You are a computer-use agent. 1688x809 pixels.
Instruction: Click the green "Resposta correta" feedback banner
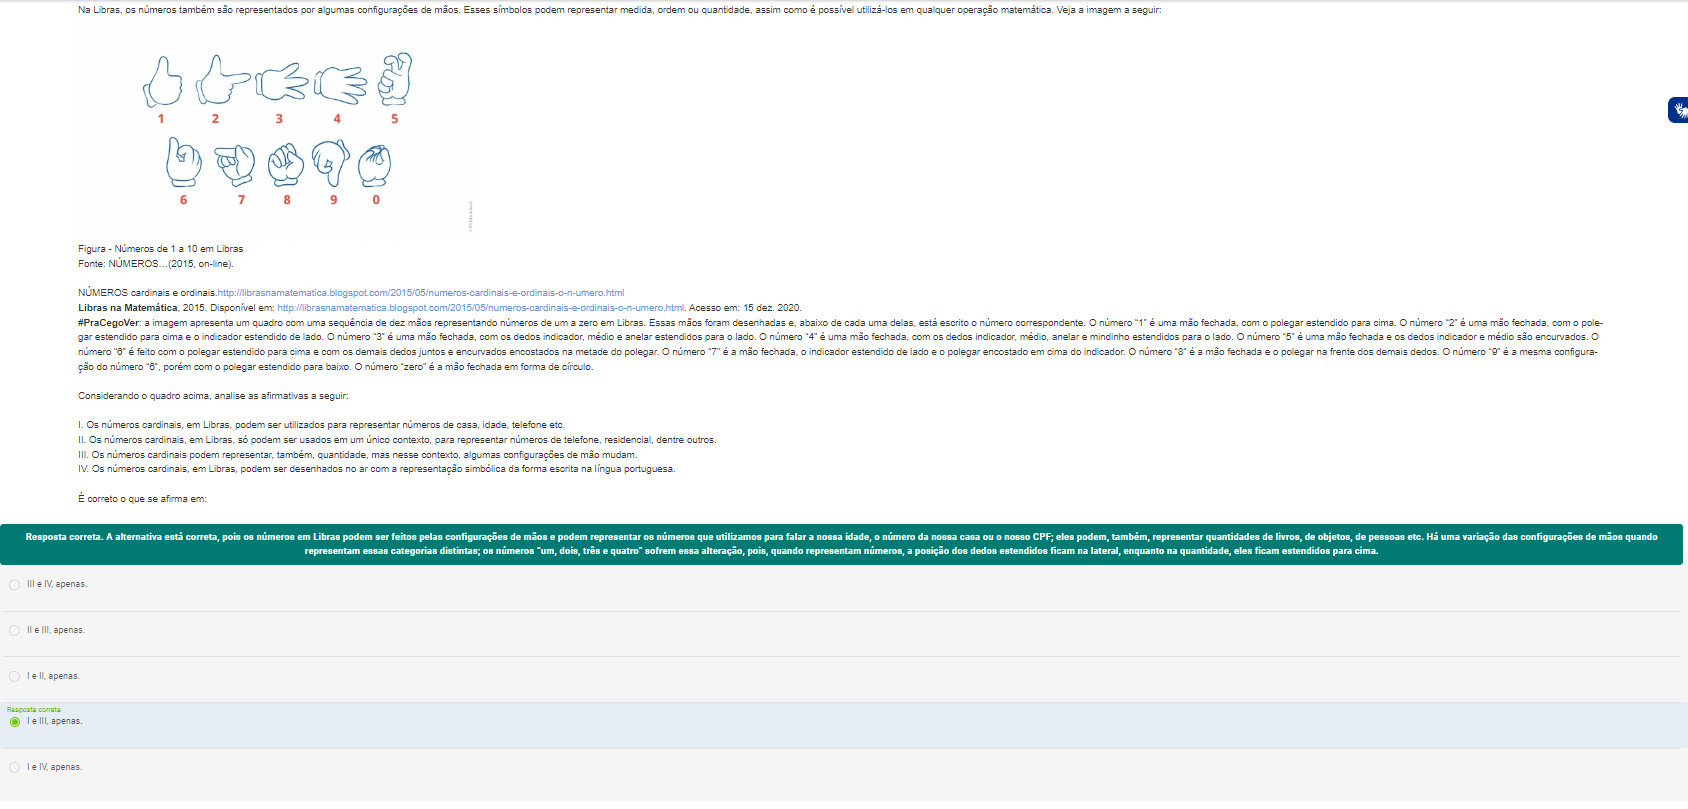841,544
